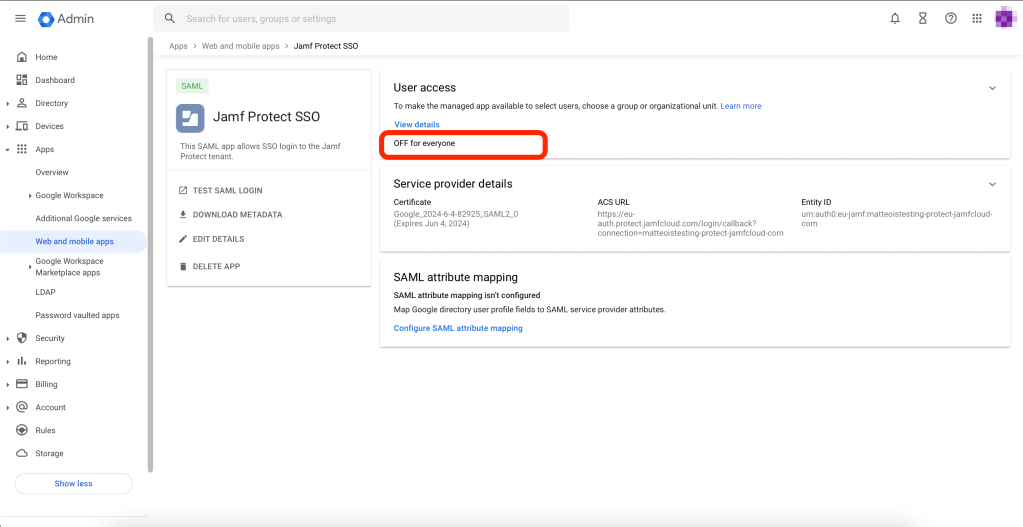Click the Jamf Protect SSO app icon
This screenshot has width=1023, height=527.
point(190,118)
